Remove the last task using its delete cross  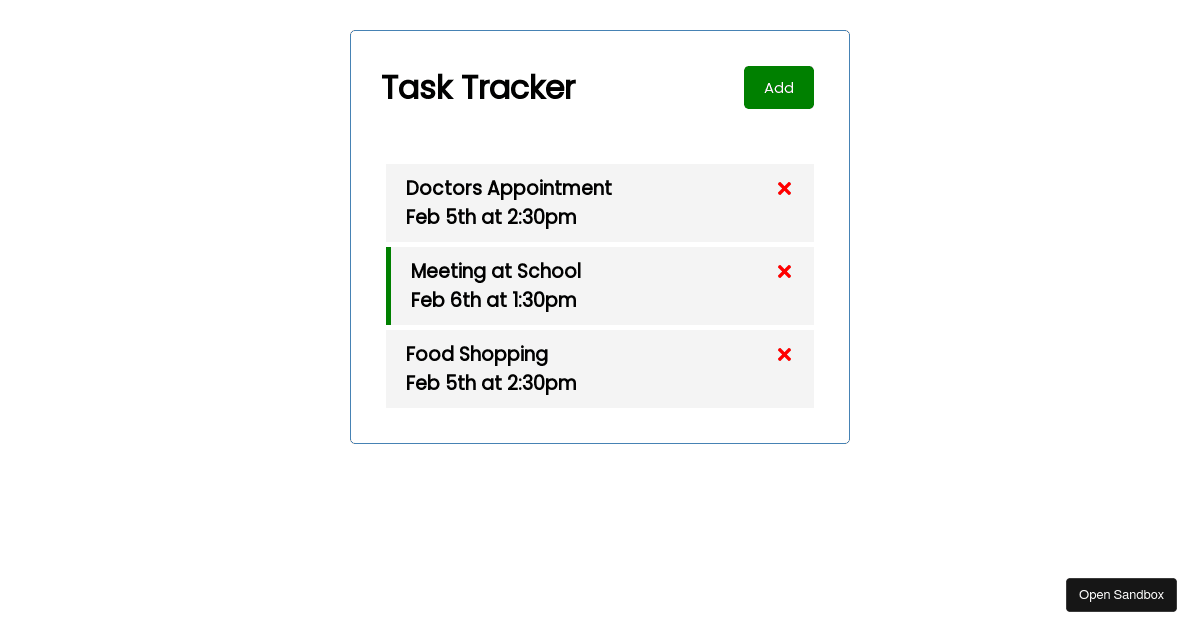point(784,354)
